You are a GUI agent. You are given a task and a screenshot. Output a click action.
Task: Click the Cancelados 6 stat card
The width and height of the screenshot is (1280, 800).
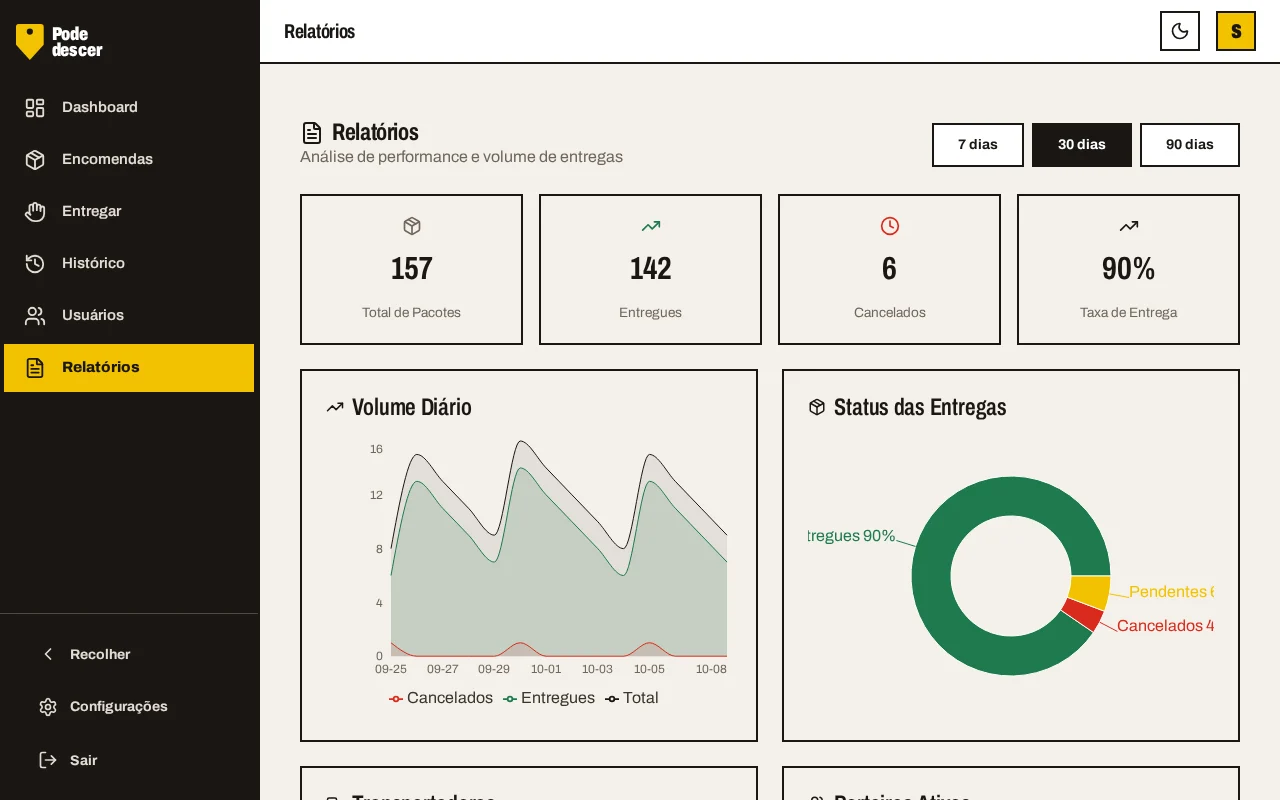889,270
